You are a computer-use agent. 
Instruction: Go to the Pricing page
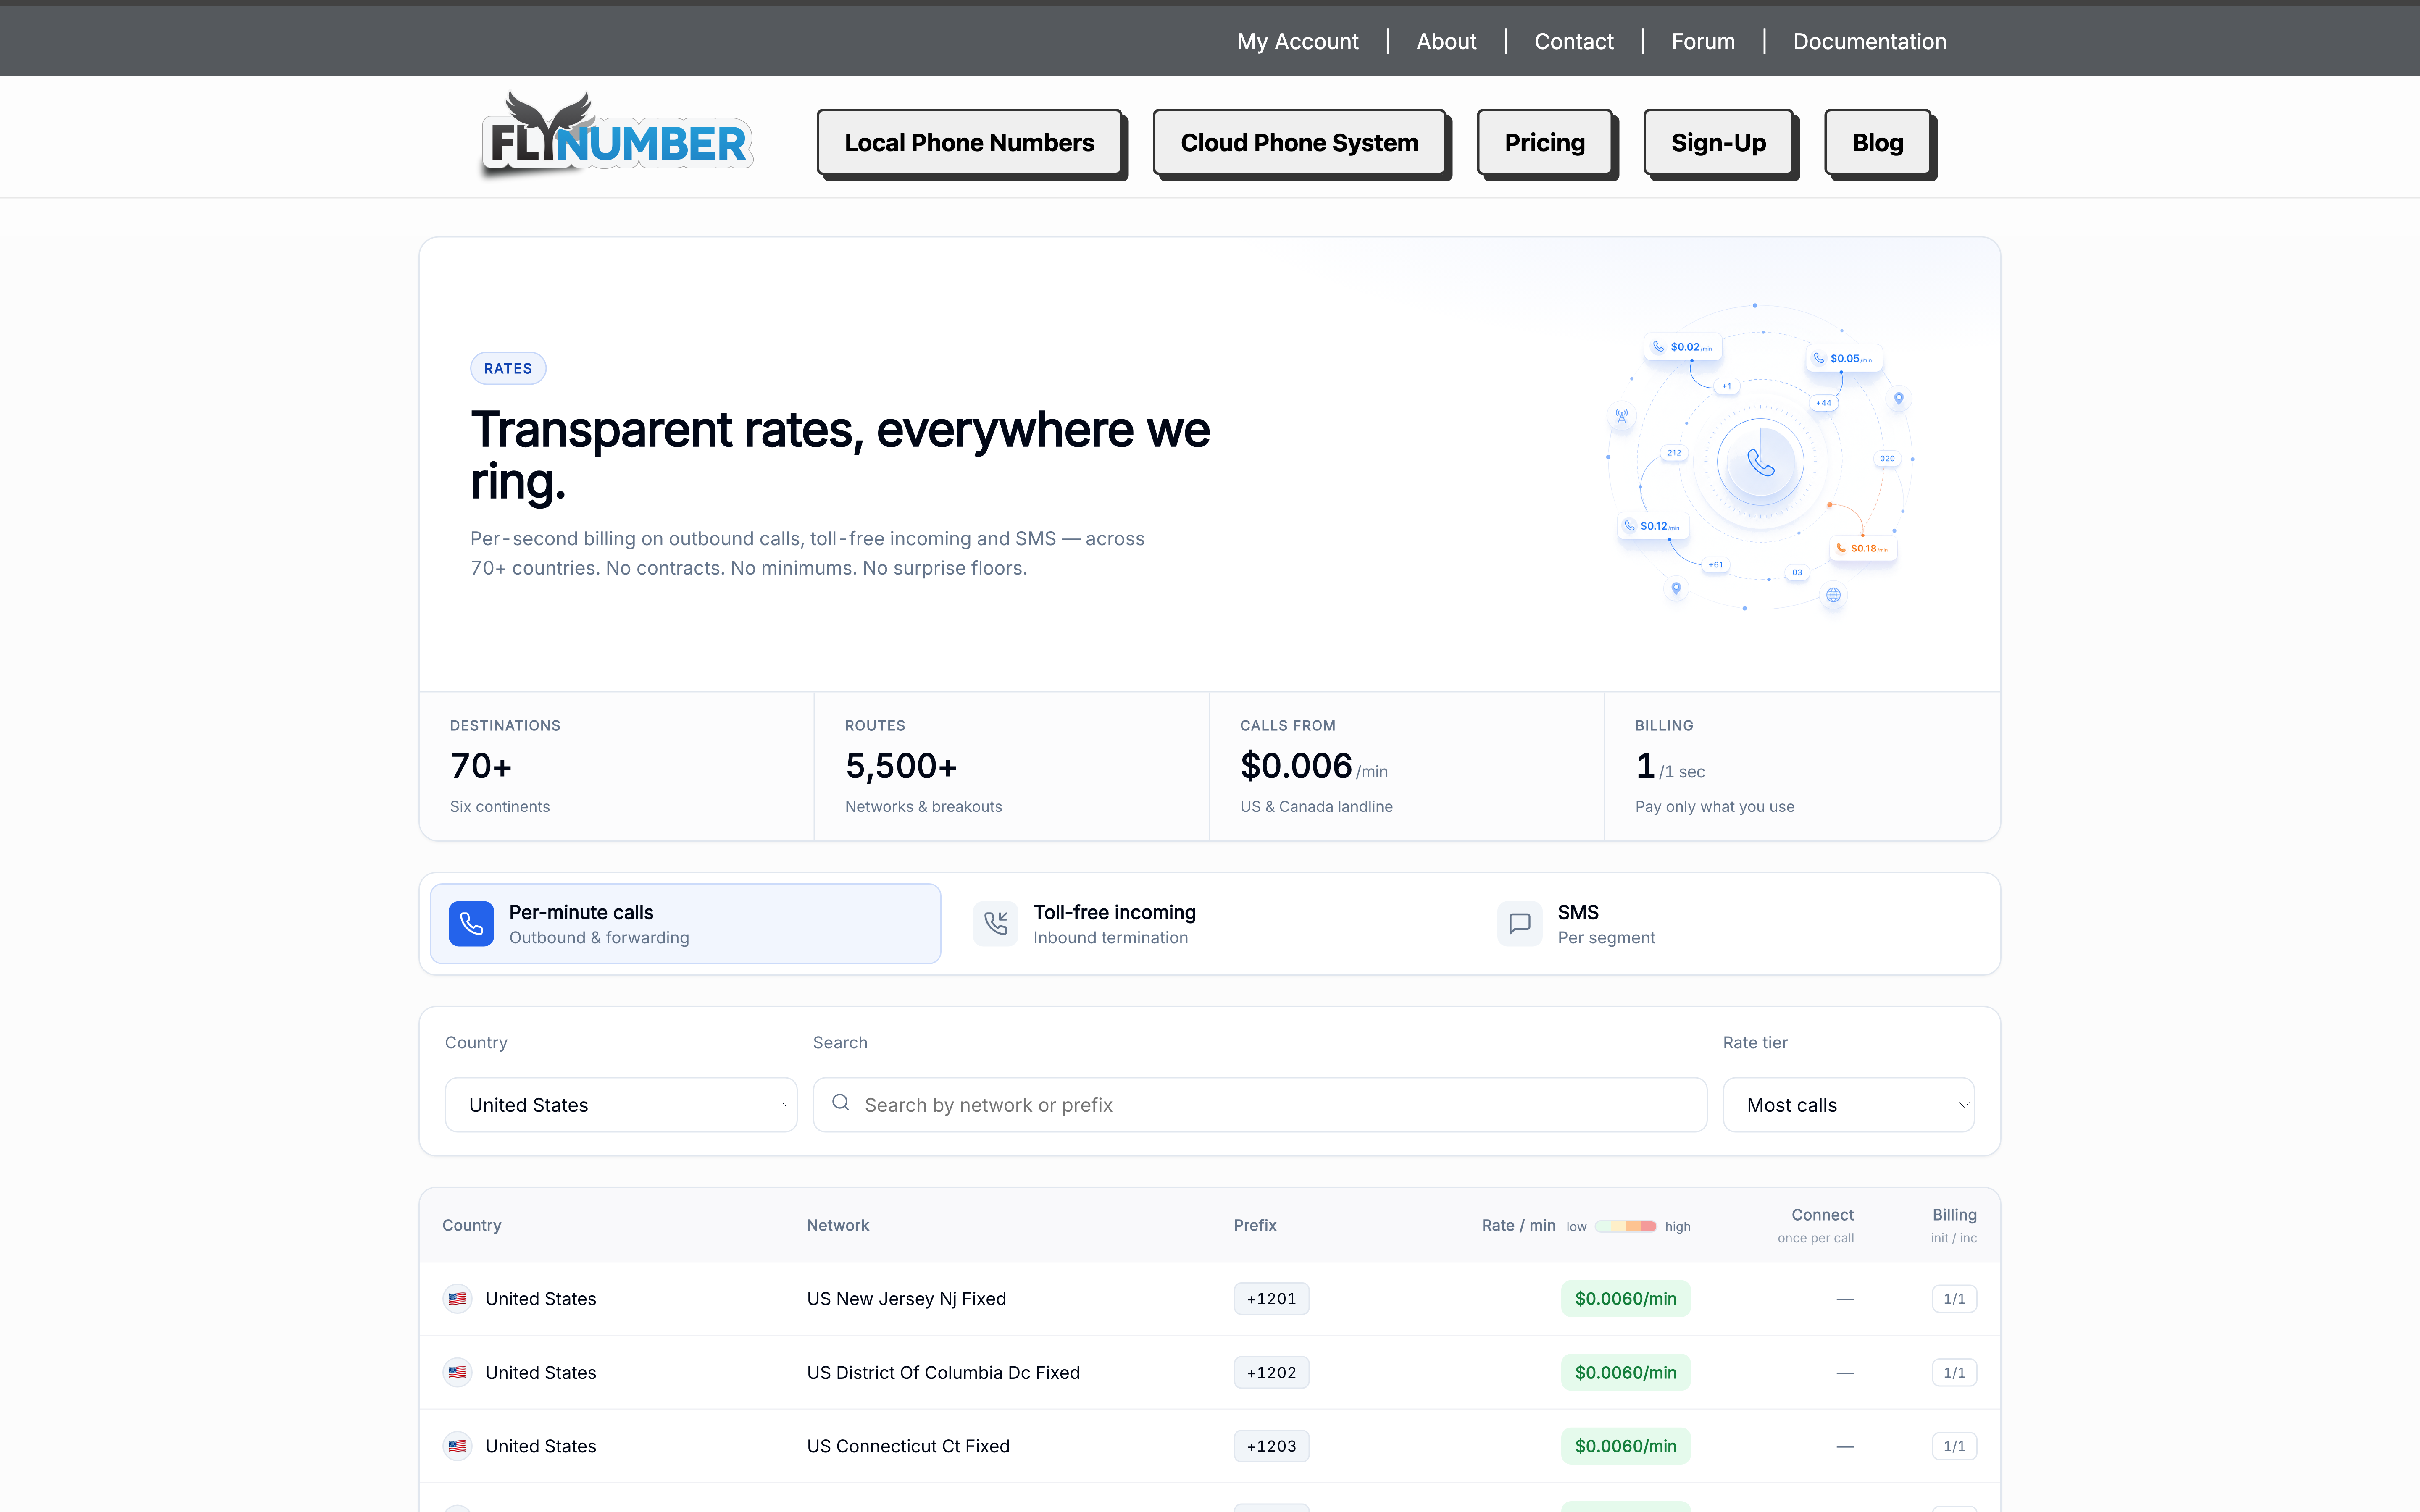(1544, 143)
